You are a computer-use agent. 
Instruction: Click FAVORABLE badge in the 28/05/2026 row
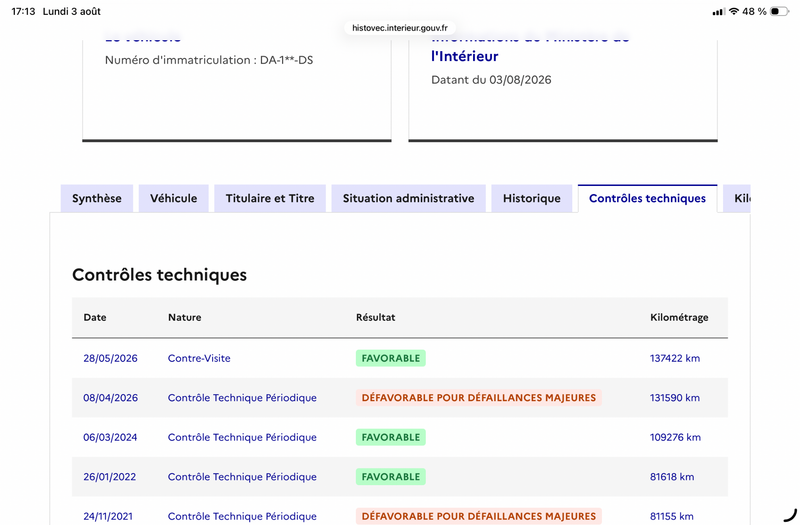tap(391, 358)
